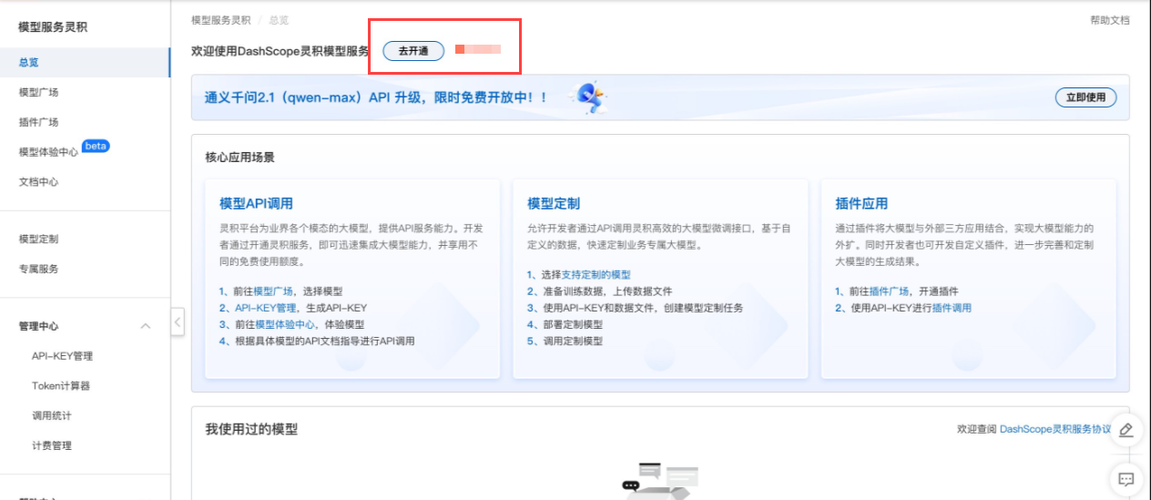Click 模型服务灵积 breadcrumb link
Screen dimensions: 1151x500
[220, 21]
